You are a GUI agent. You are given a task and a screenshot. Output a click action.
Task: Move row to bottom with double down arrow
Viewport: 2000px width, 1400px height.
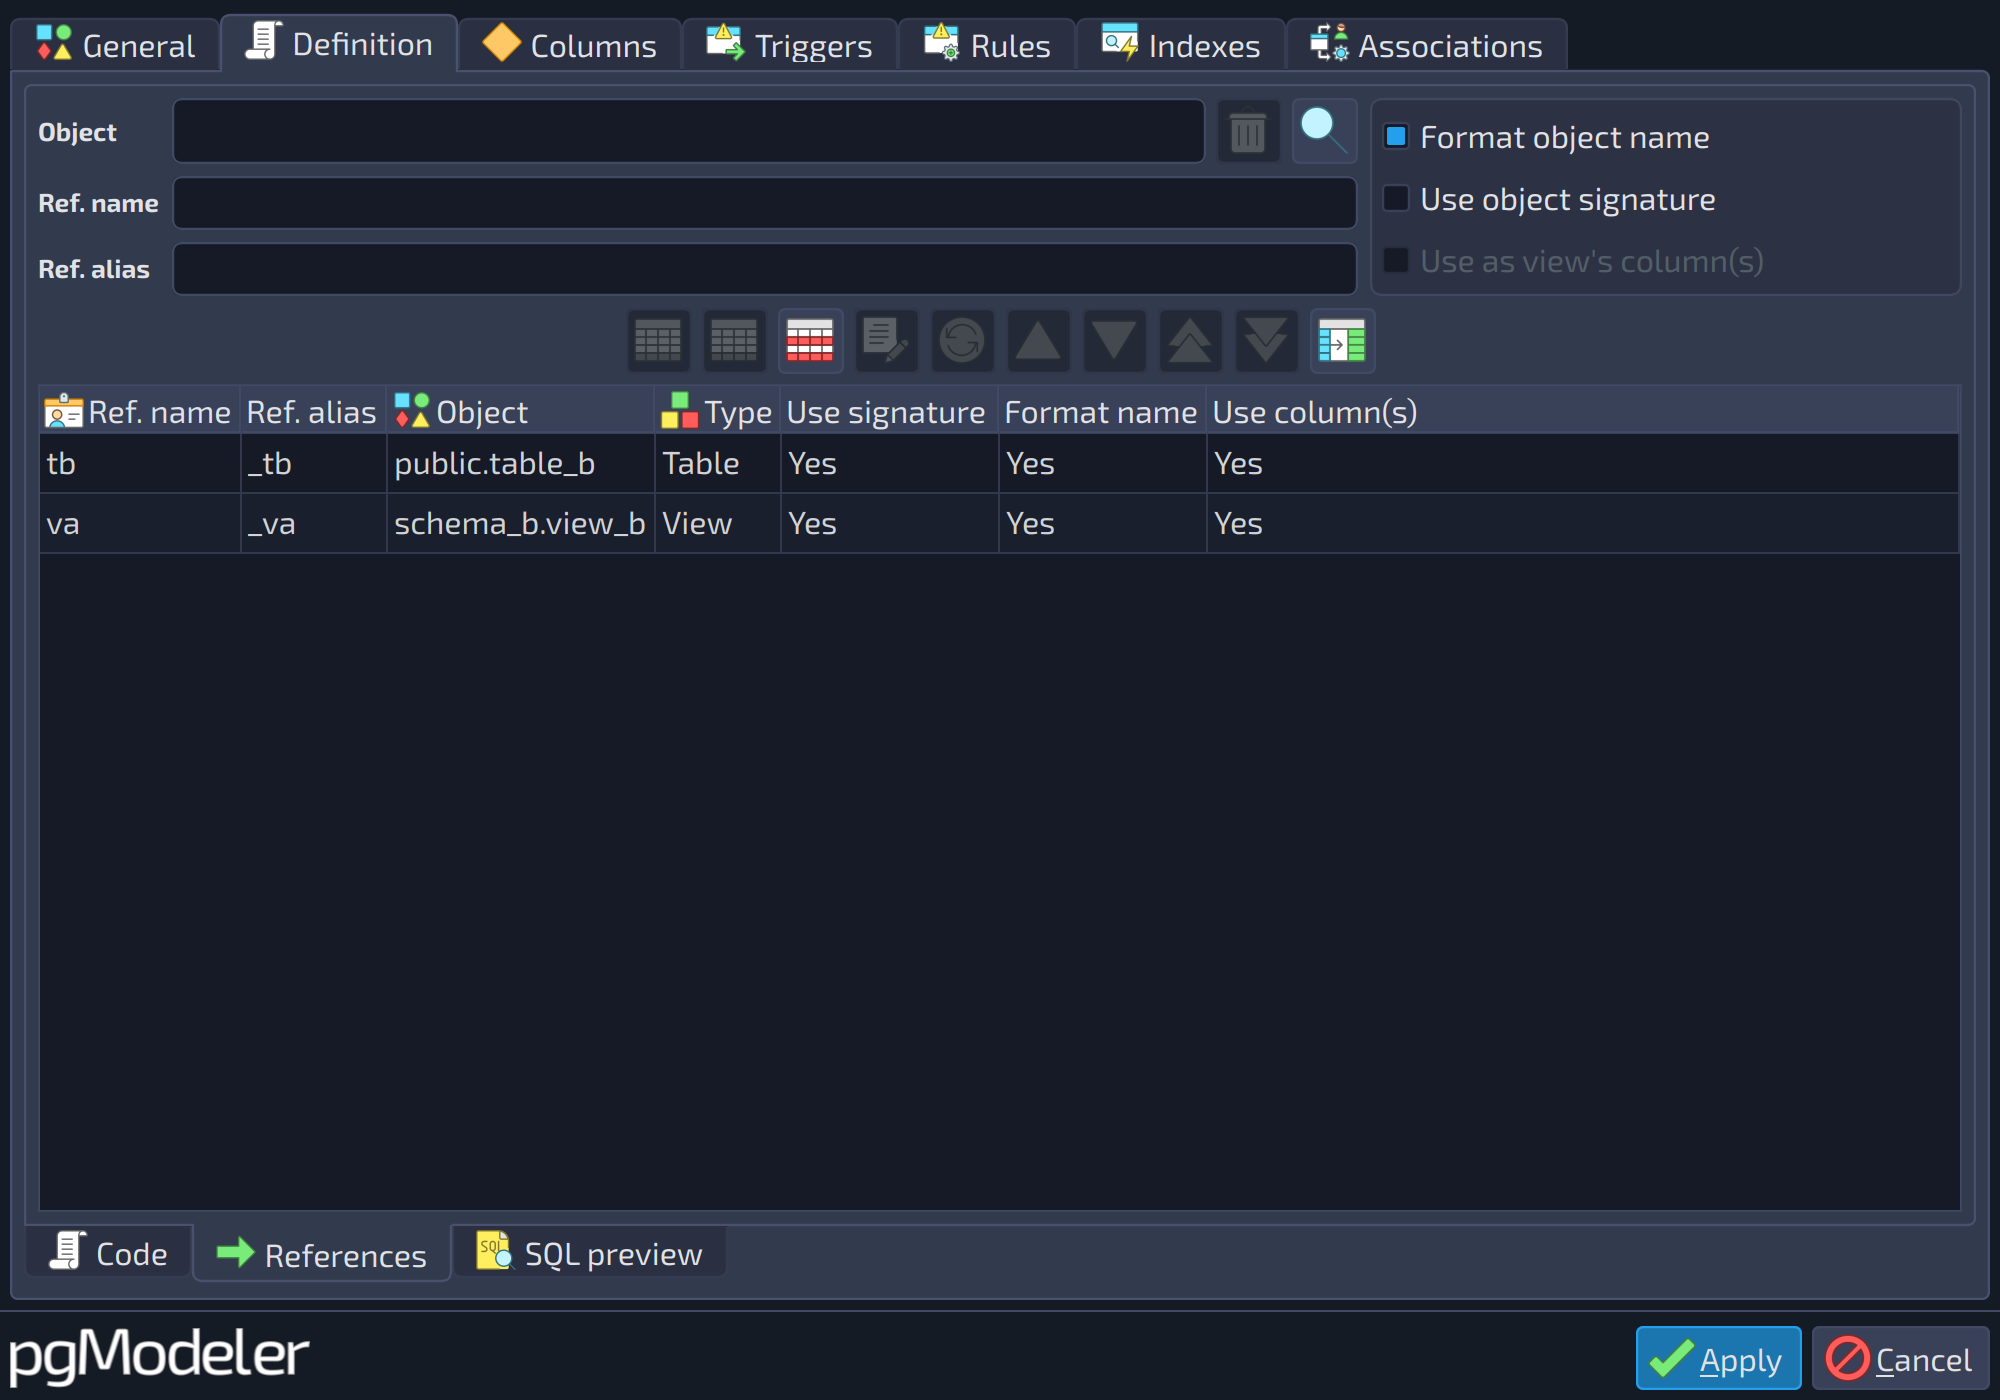1266,341
